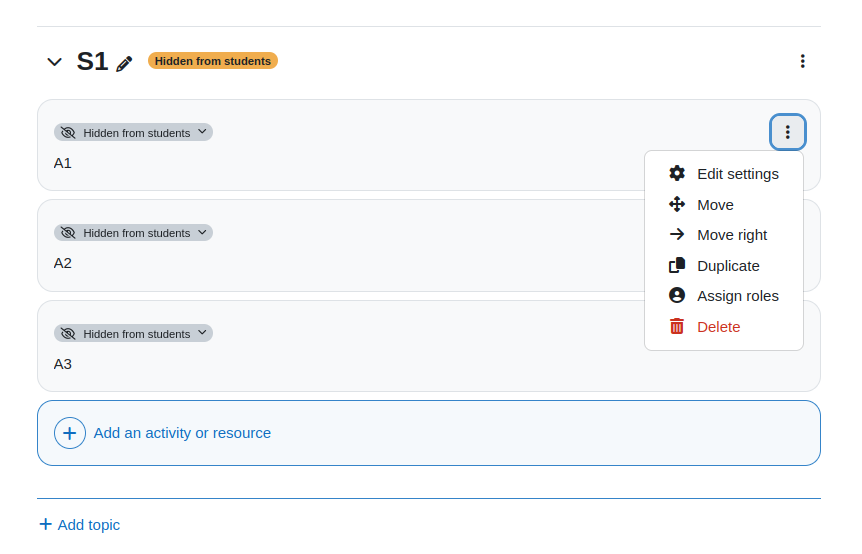Collapse the S1 section with the chevron
This screenshot has width=862, height=554.
[x=54, y=62]
